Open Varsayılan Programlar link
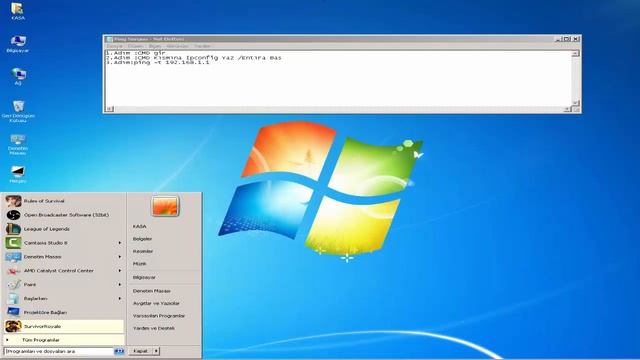The image size is (640, 360). [x=159, y=316]
